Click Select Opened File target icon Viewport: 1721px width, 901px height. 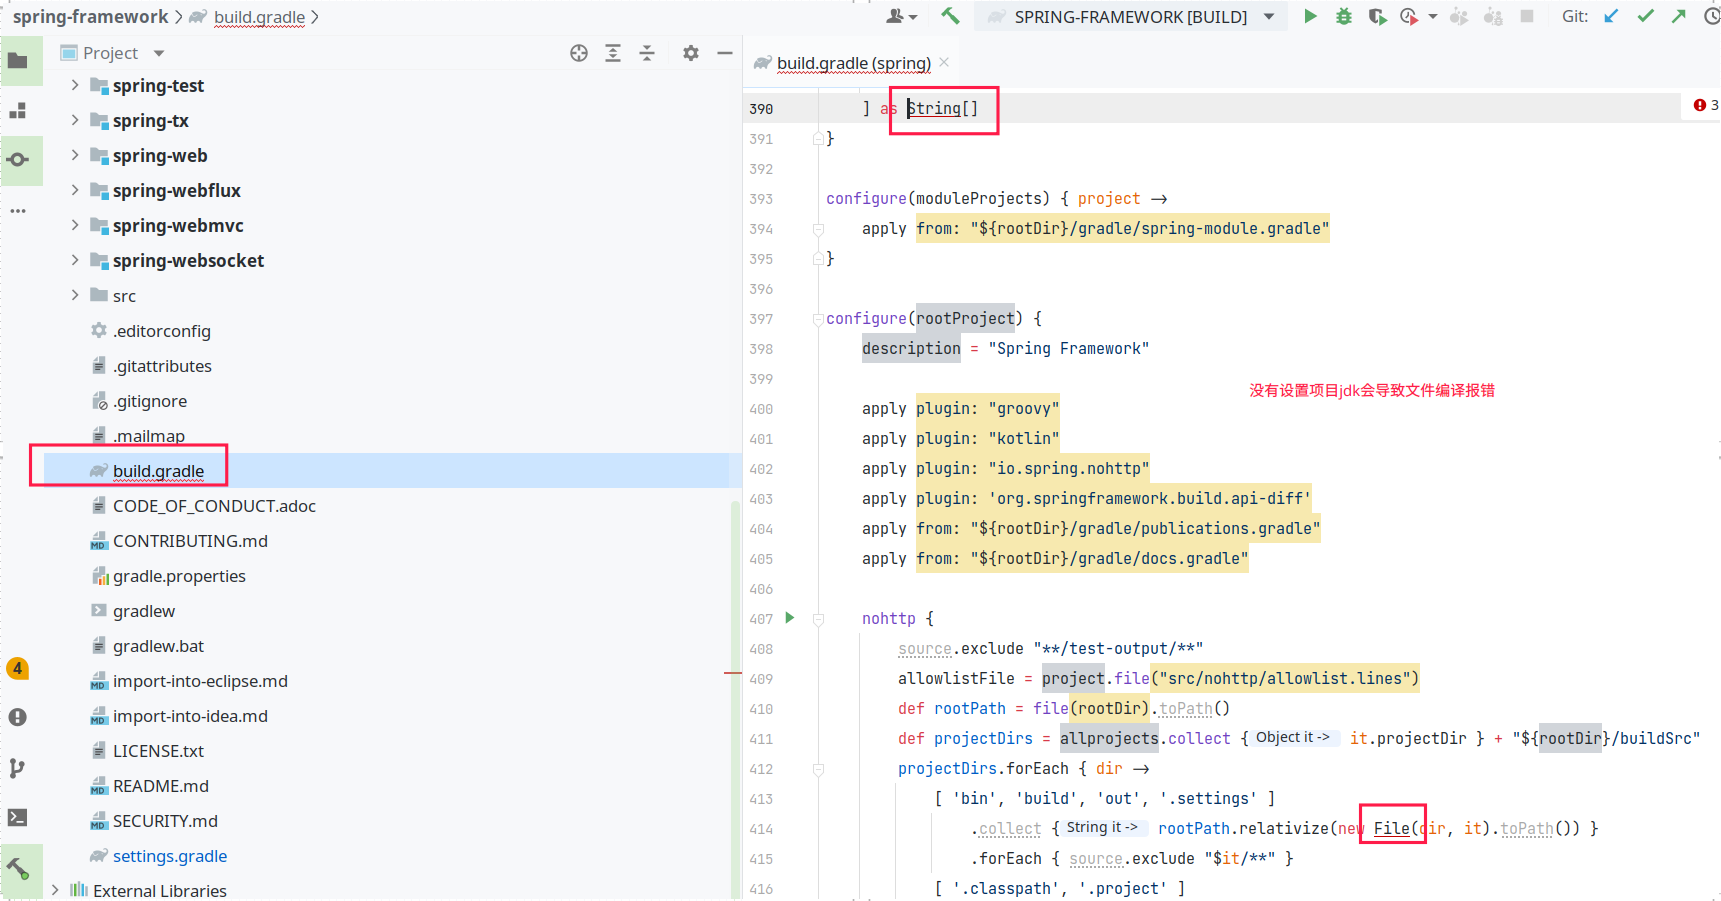click(x=579, y=53)
